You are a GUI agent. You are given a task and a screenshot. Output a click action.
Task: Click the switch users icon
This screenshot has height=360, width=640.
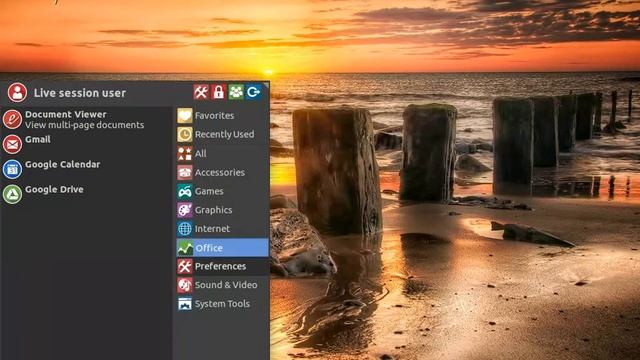pos(236,92)
